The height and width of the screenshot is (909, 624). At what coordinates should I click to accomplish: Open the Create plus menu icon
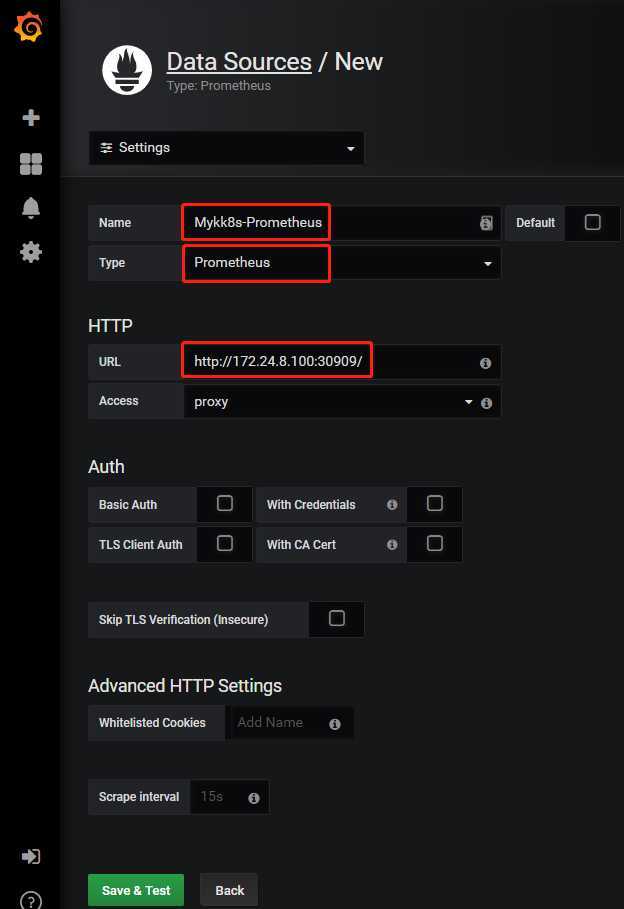[31, 118]
